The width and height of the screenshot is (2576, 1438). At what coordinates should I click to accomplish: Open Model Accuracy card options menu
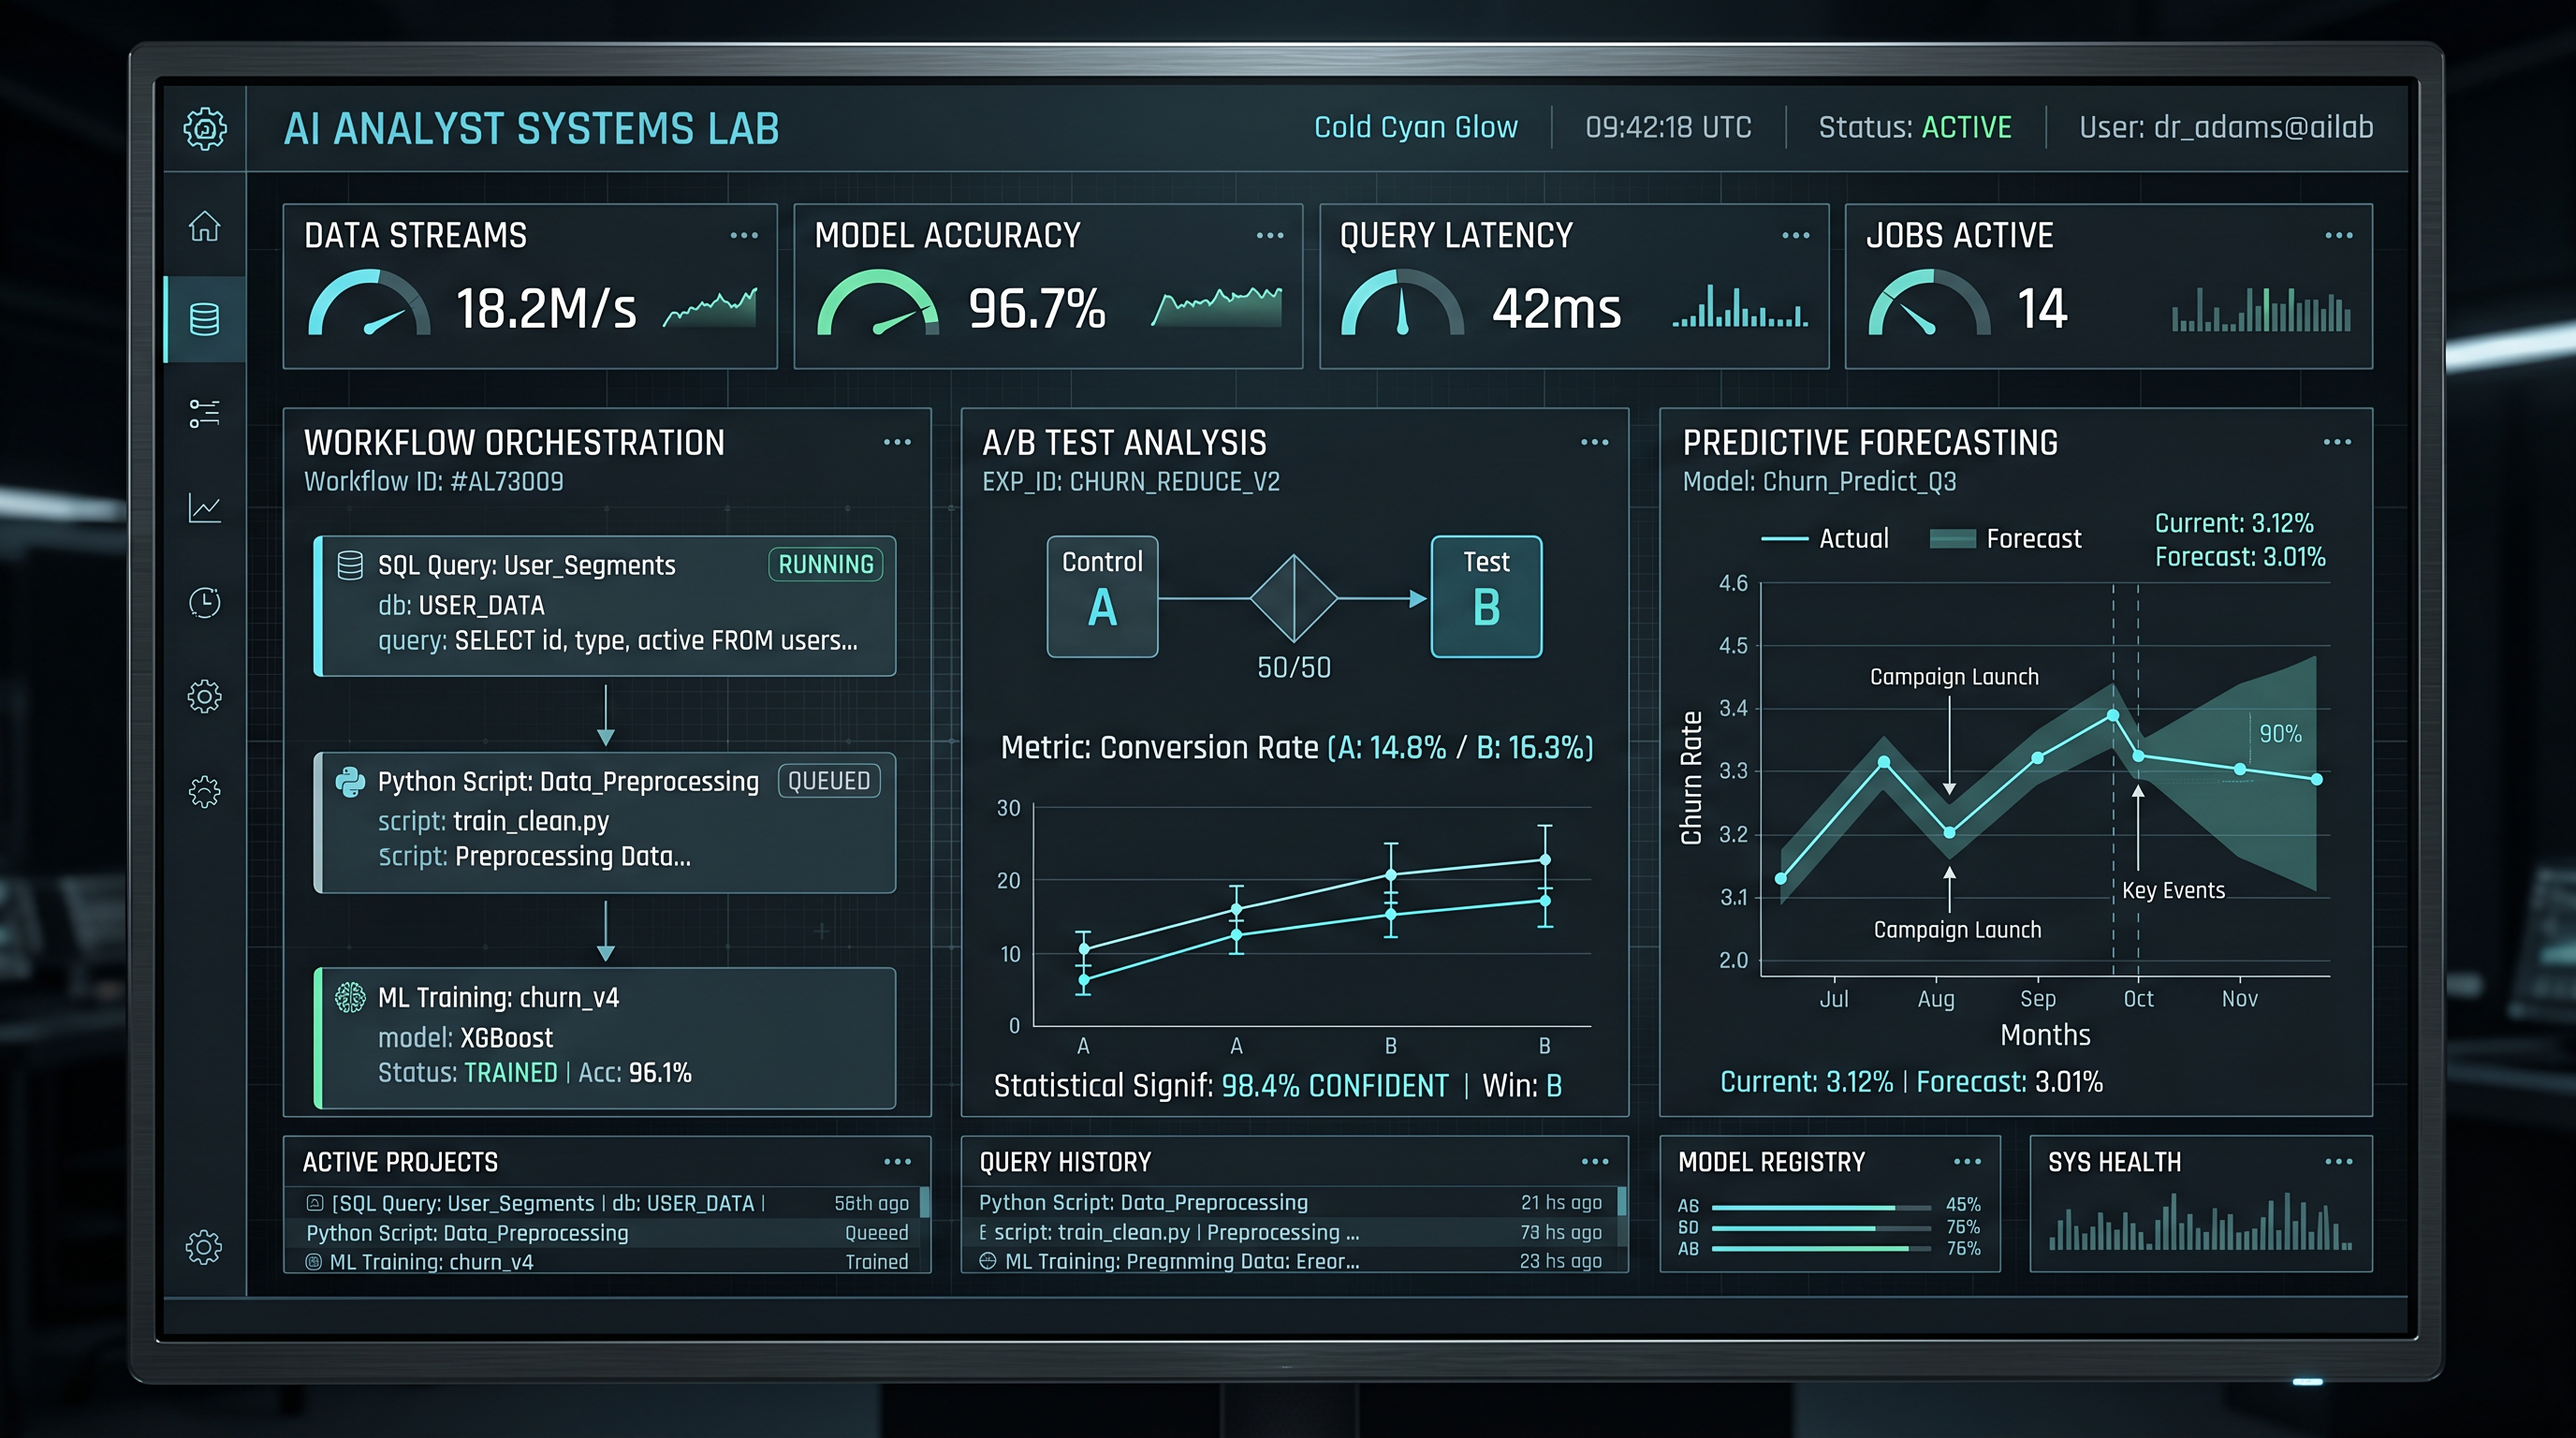[x=1270, y=236]
